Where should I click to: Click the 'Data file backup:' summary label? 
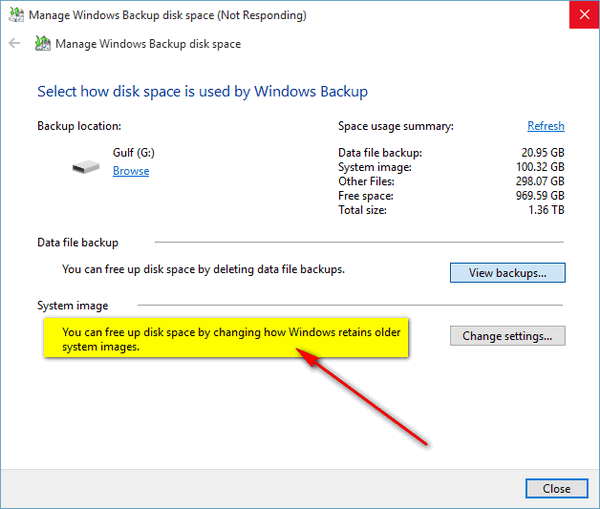point(380,153)
